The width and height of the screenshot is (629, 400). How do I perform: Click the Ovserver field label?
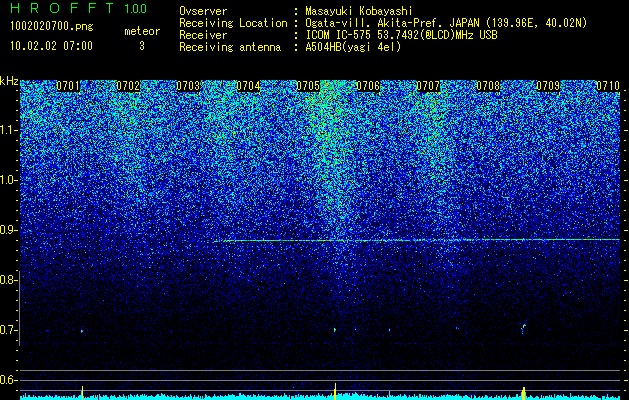pyautogui.click(x=203, y=12)
